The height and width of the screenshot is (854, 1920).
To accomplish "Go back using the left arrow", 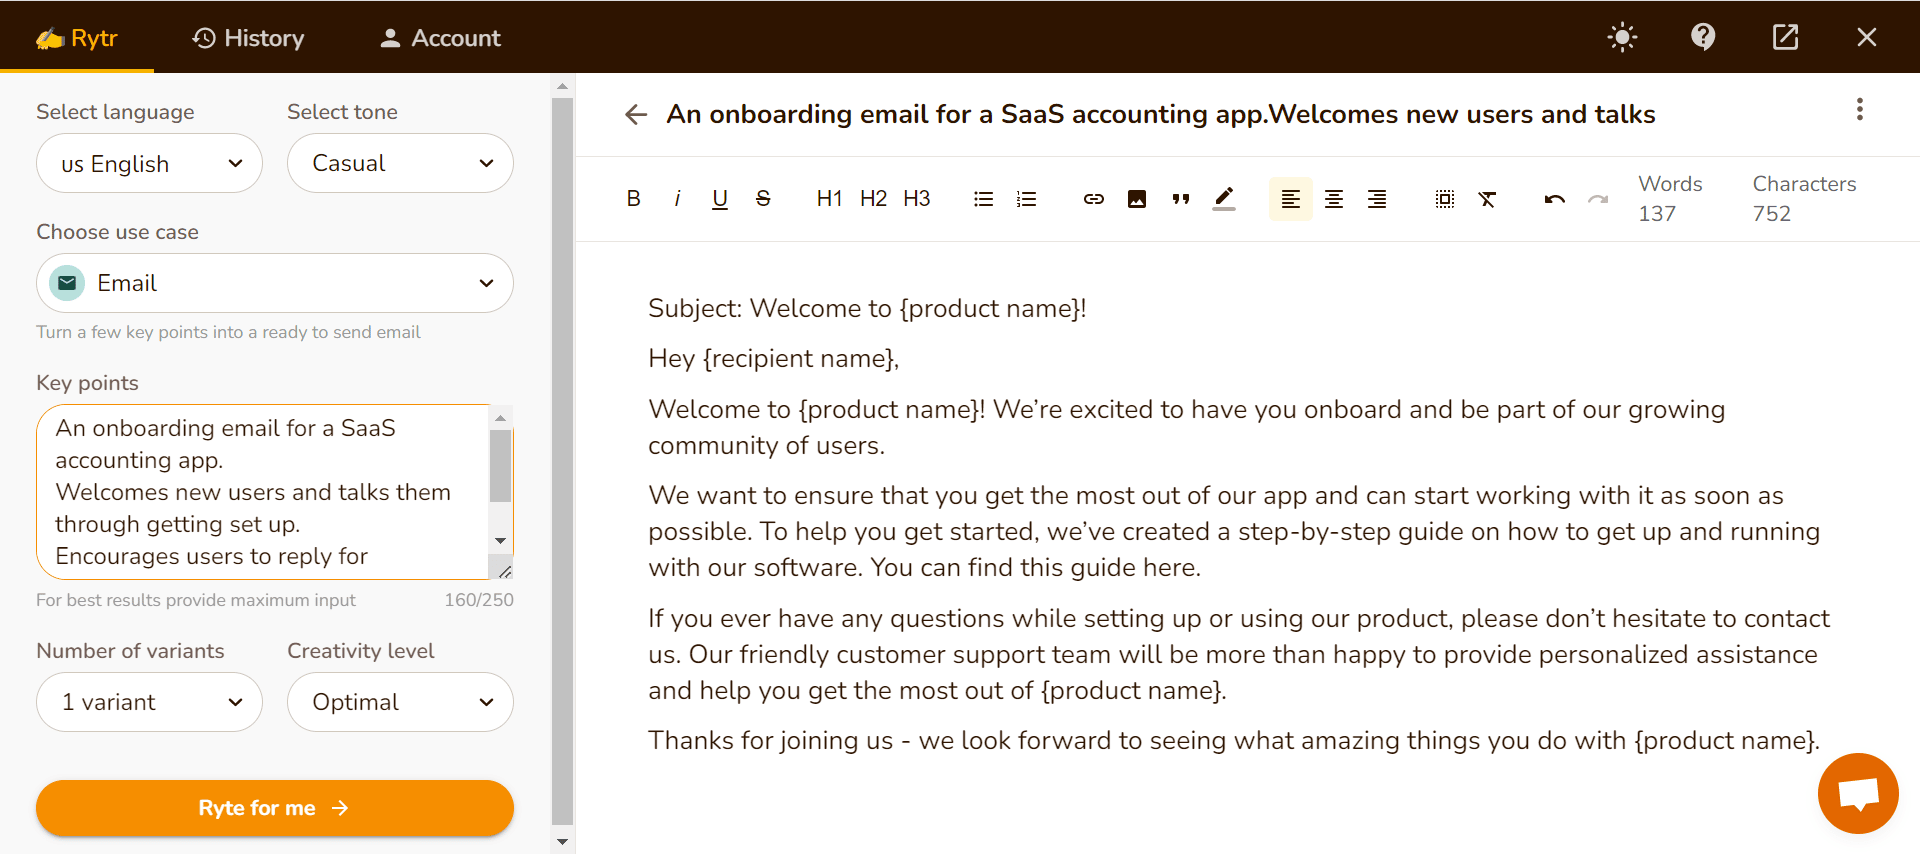I will (x=636, y=114).
